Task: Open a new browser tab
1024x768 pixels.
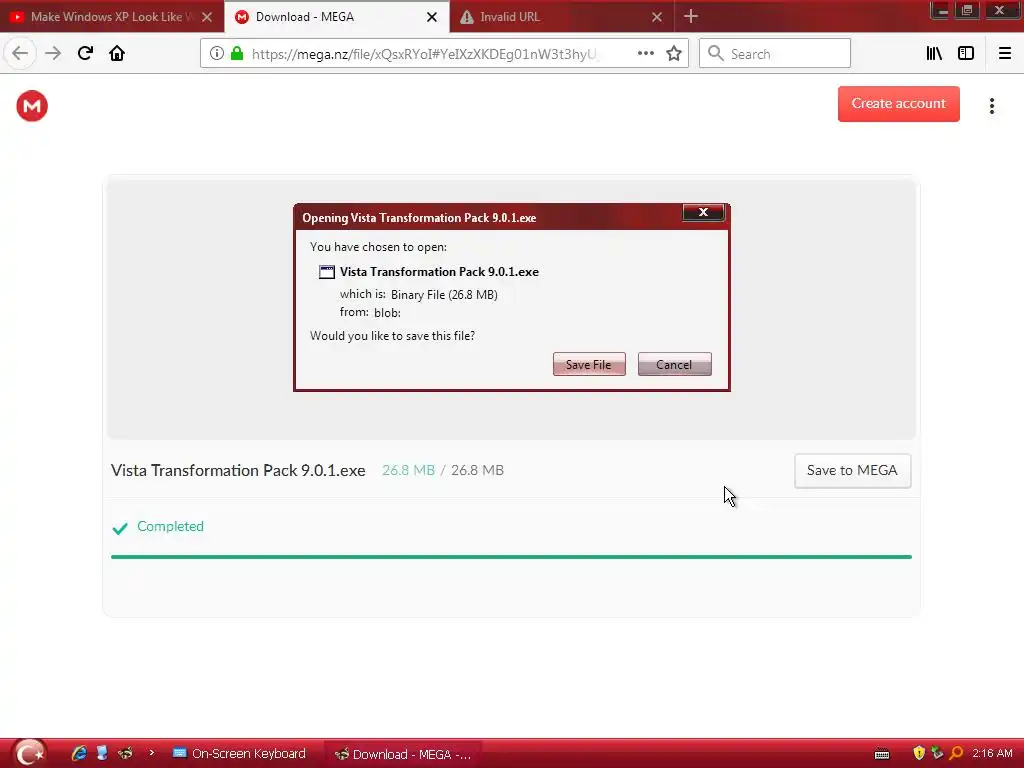Action: coord(691,17)
